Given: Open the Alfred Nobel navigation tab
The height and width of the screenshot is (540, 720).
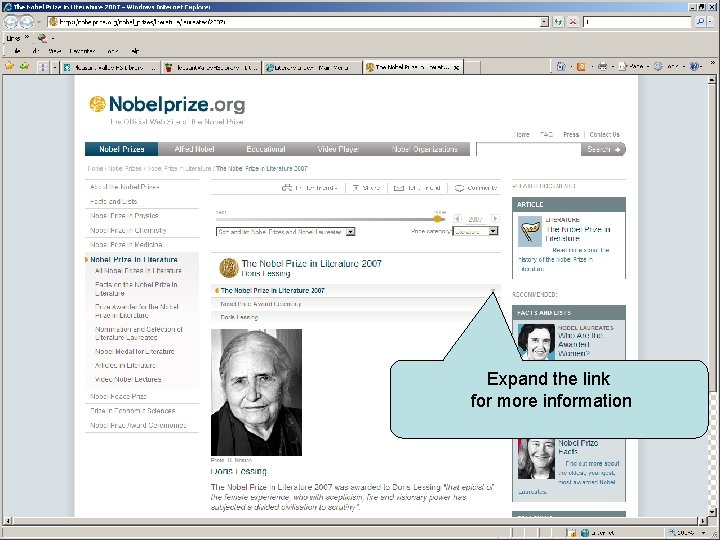Looking at the screenshot, I should pyautogui.click(x=194, y=149).
